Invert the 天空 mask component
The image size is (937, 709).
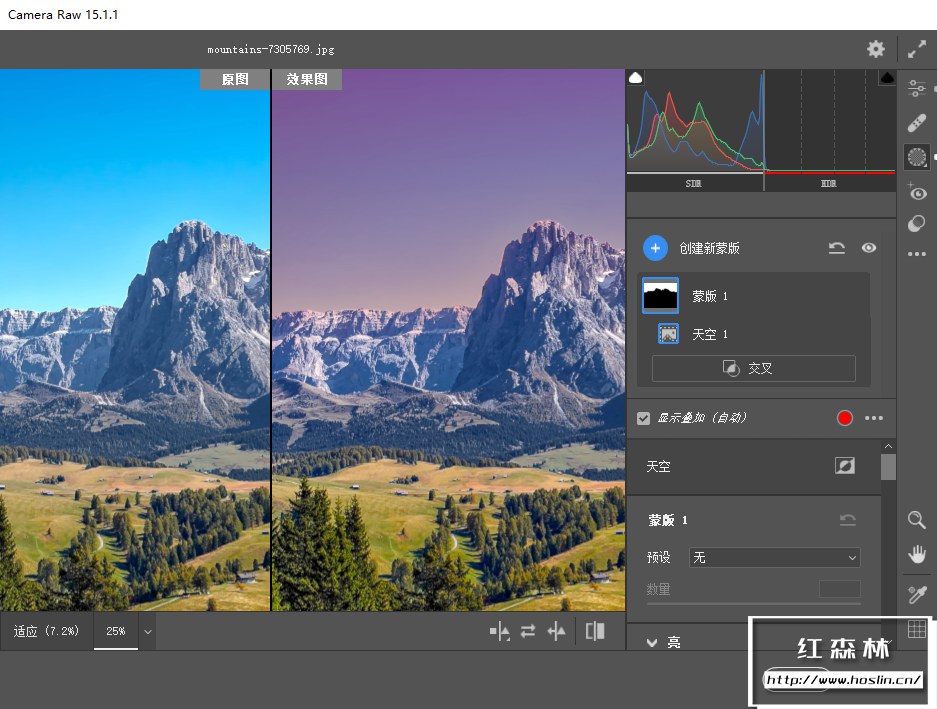pos(845,466)
